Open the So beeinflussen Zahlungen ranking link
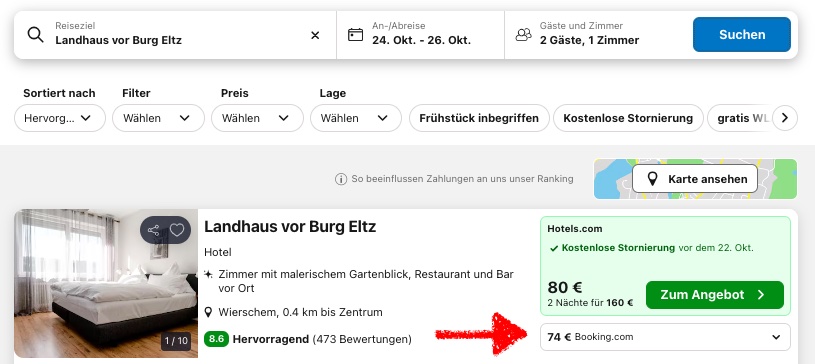The width and height of the screenshot is (815, 364). tap(462, 179)
